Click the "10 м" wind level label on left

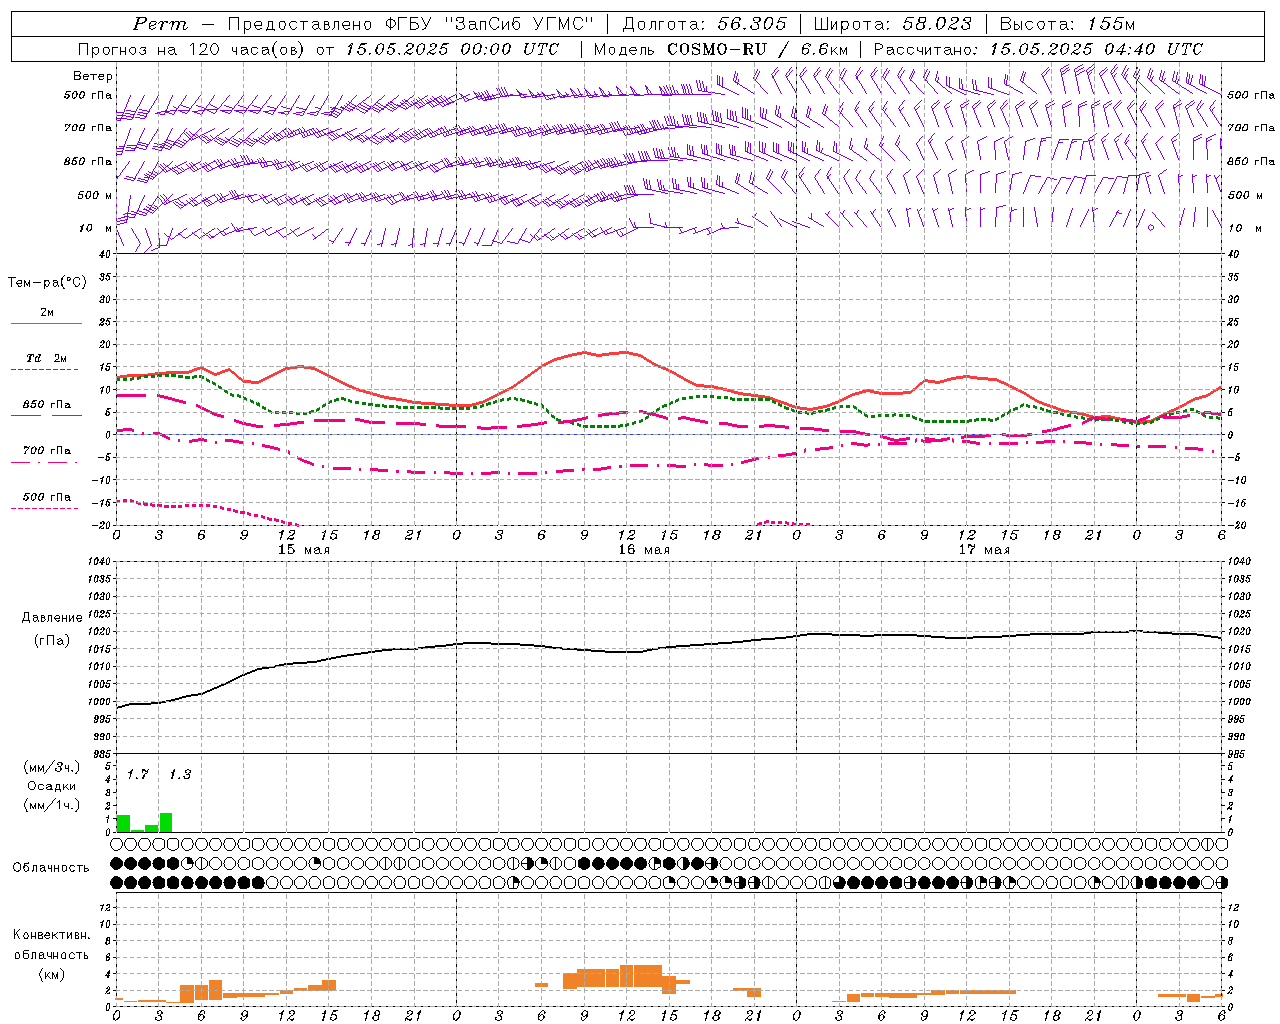coord(96,228)
